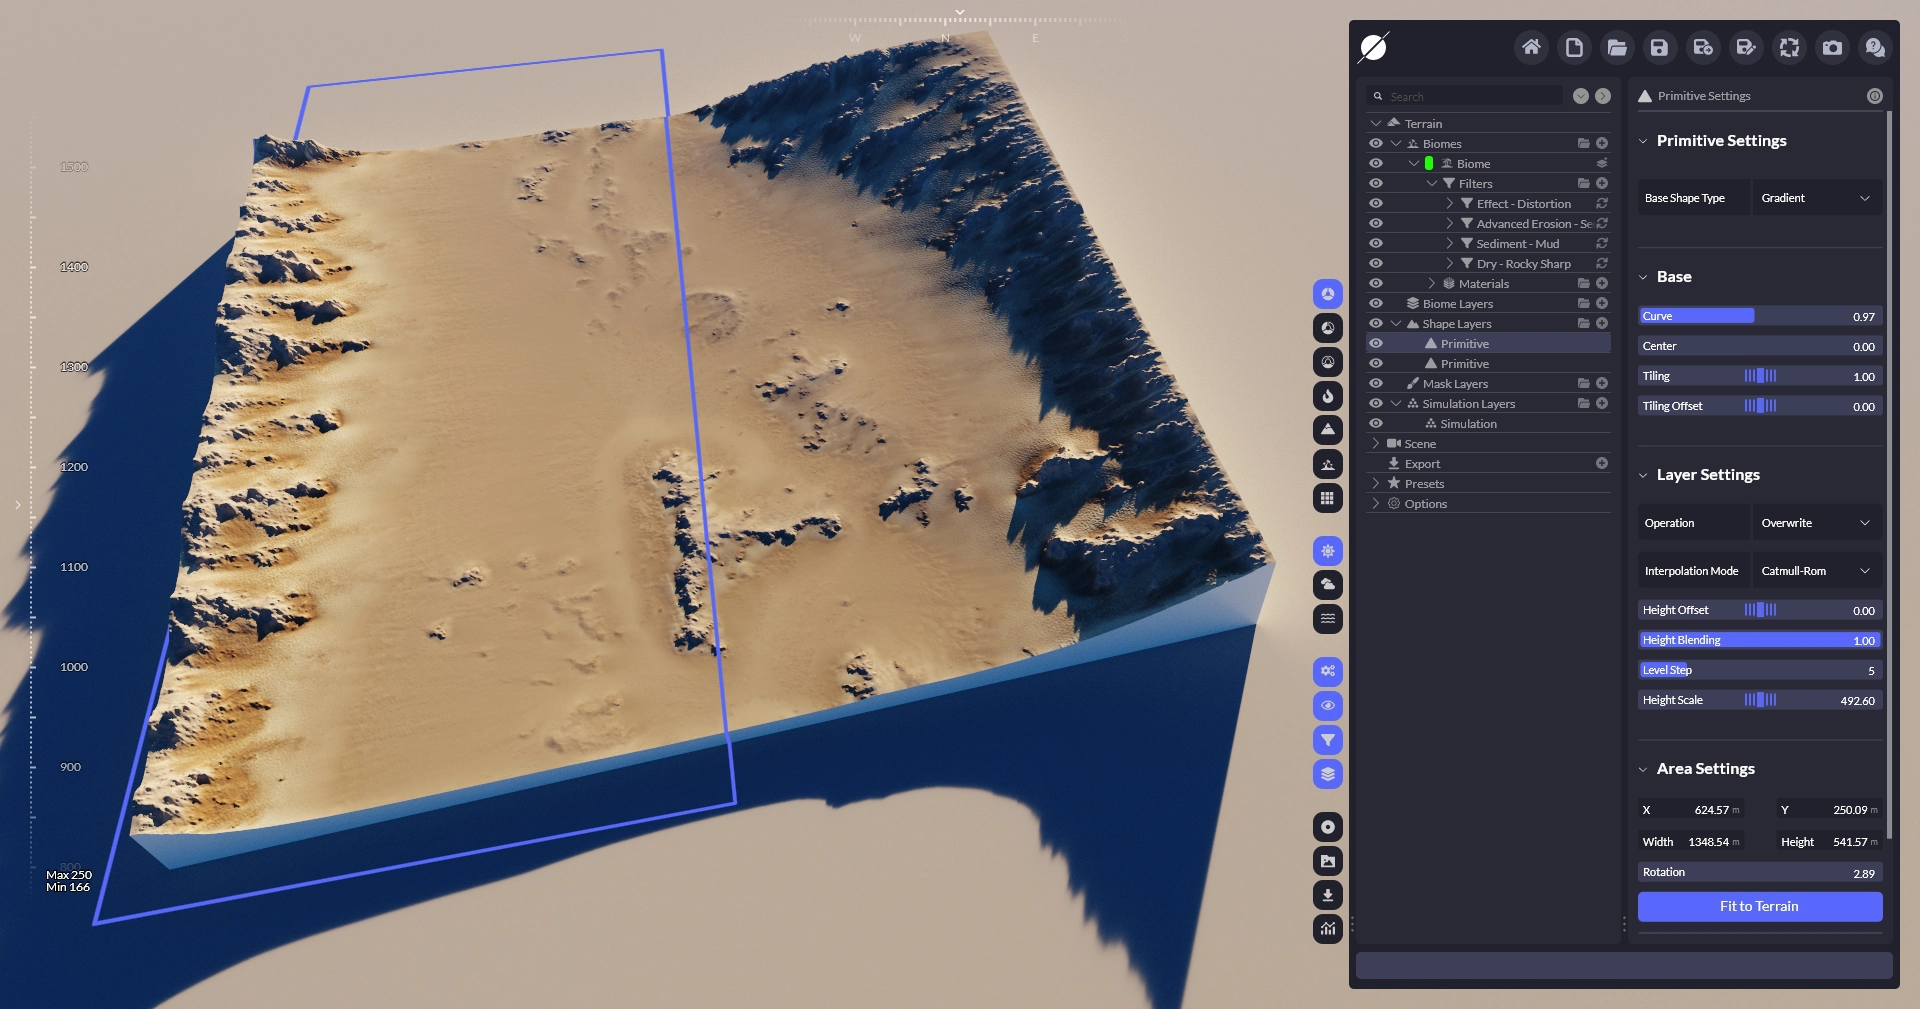Screen dimensions: 1920x1009
Task: Click the Home icon in the top toolbar
Action: coord(1531,47)
